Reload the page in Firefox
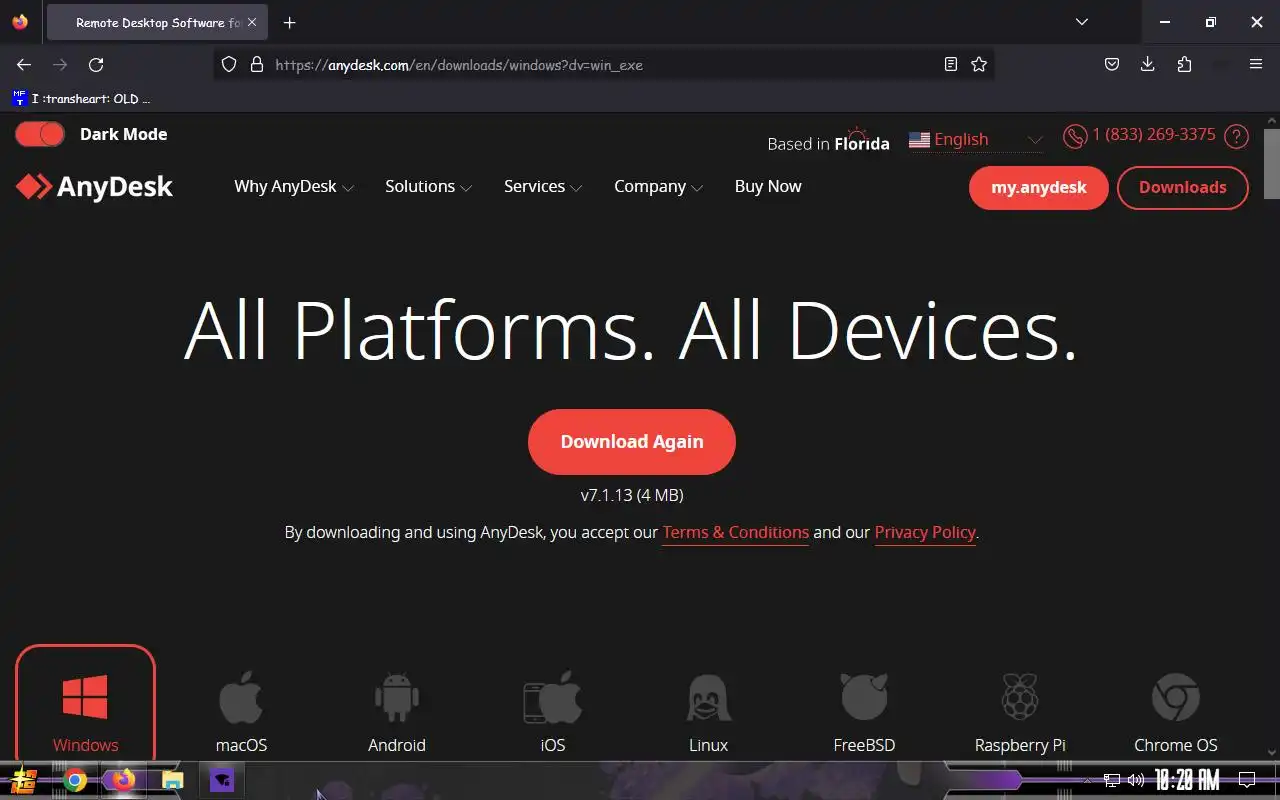The width and height of the screenshot is (1280, 800). click(x=96, y=64)
